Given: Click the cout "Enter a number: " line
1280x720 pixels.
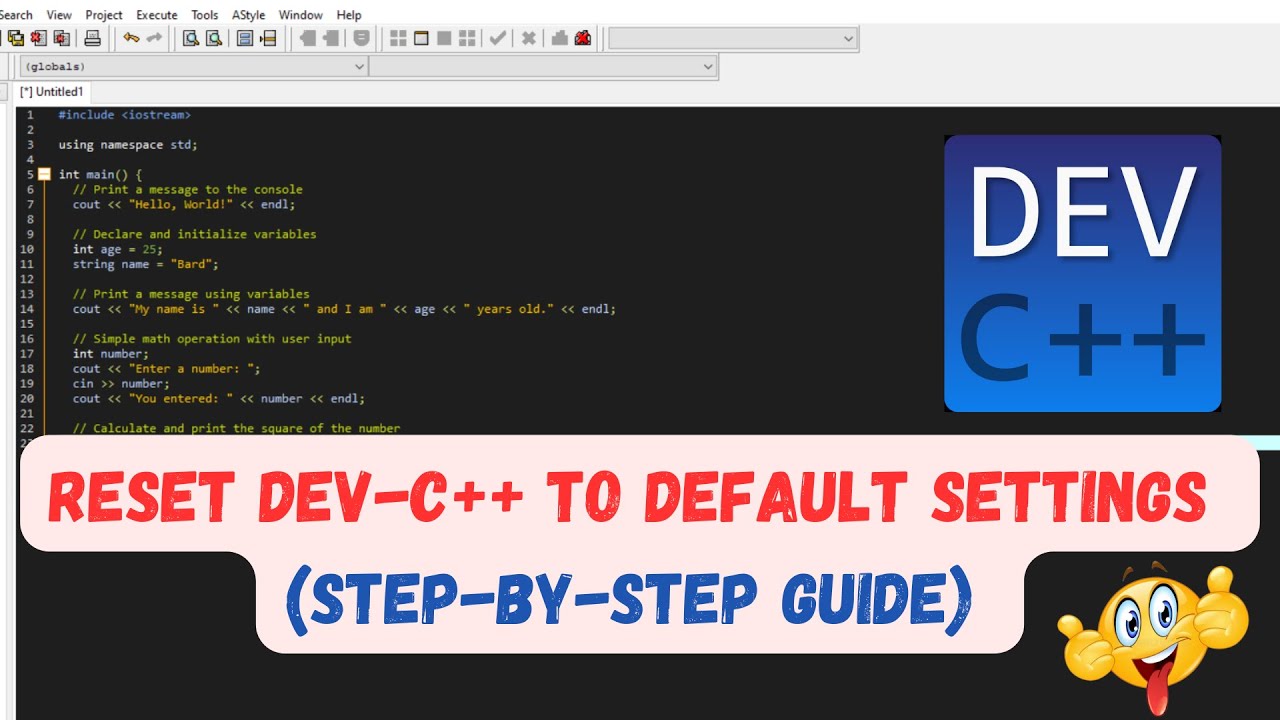Looking at the screenshot, I should 166,369.
